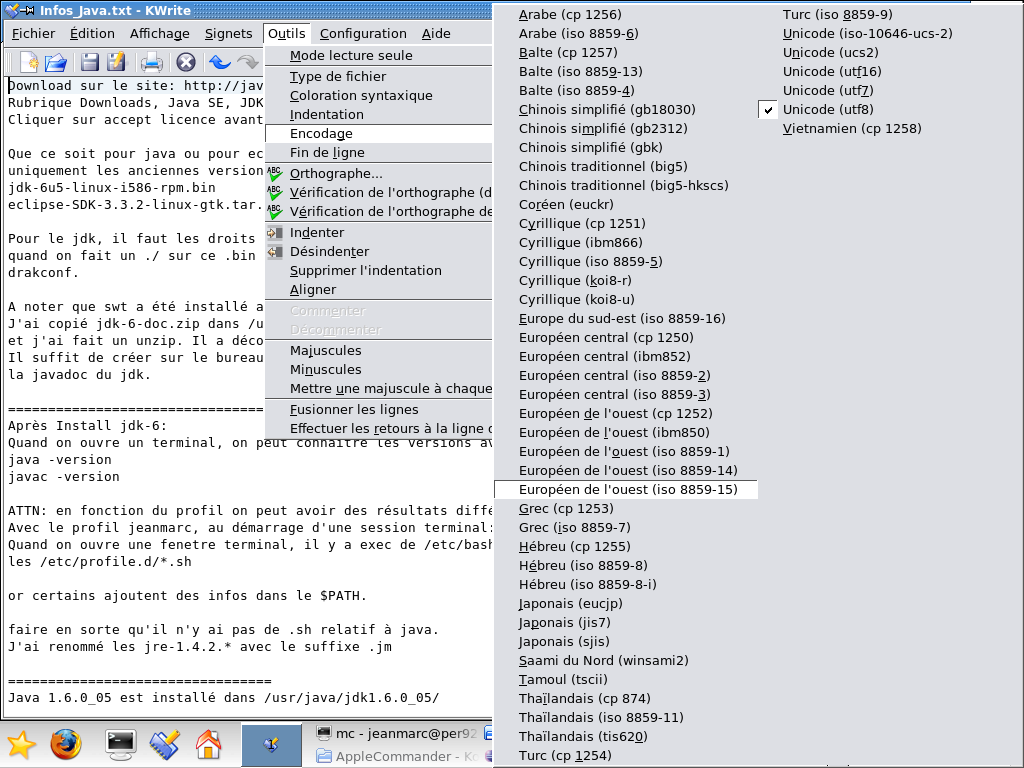Click the virtual desktop pager

[x=272, y=744]
